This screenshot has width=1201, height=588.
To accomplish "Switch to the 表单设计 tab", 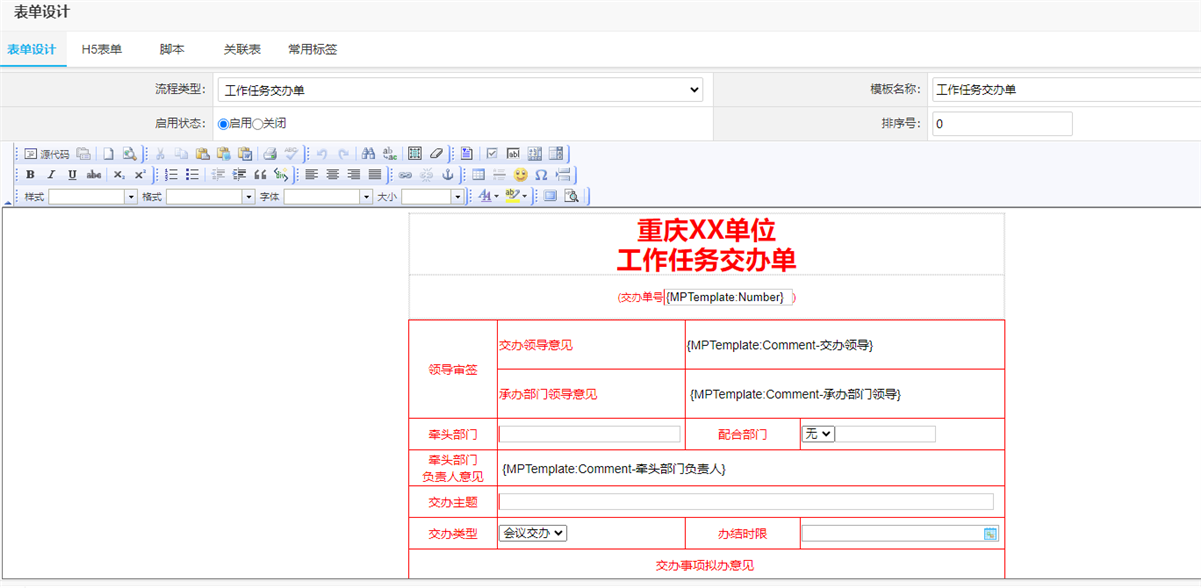I will click(x=31, y=49).
